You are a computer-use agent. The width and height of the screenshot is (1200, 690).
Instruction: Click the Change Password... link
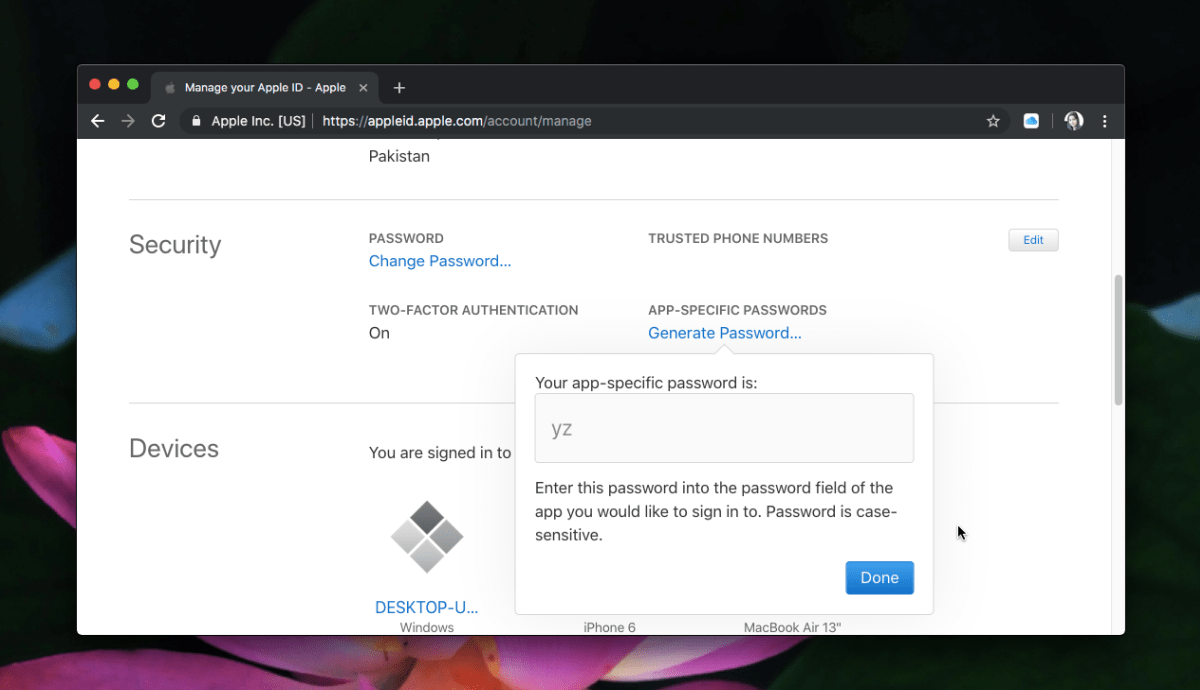440,261
